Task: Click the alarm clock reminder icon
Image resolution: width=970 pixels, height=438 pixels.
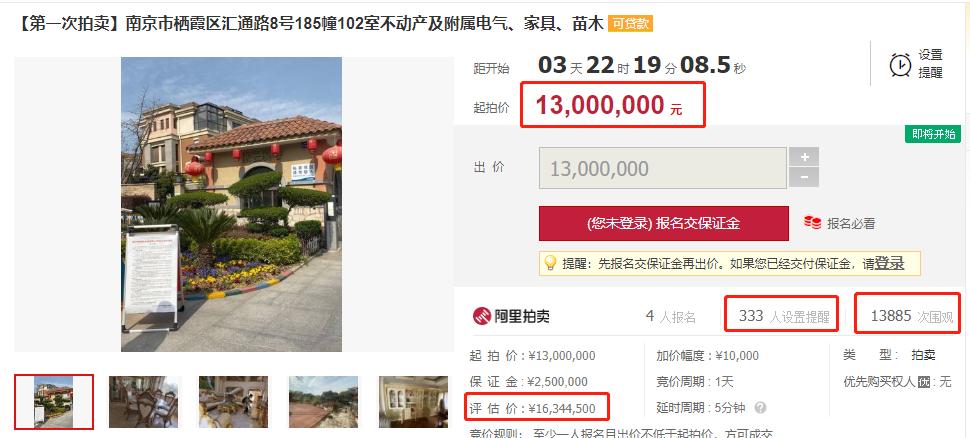Action: (x=900, y=64)
